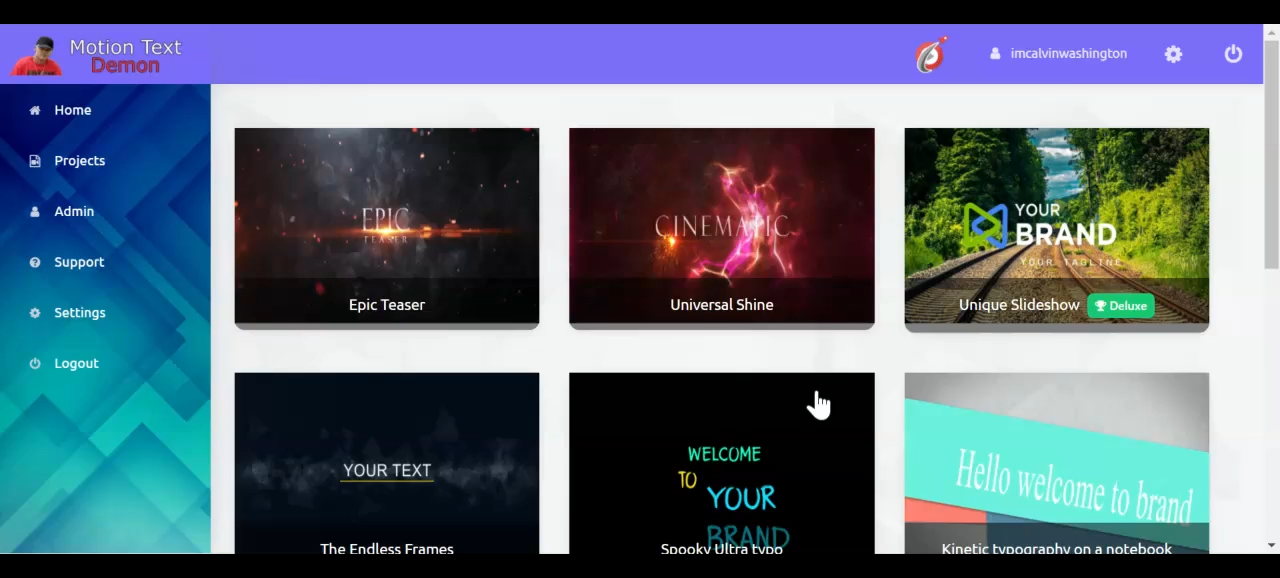Click the Logout power icon in sidebar
The height and width of the screenshot is (578, 1280).
(x=35, y=363)
